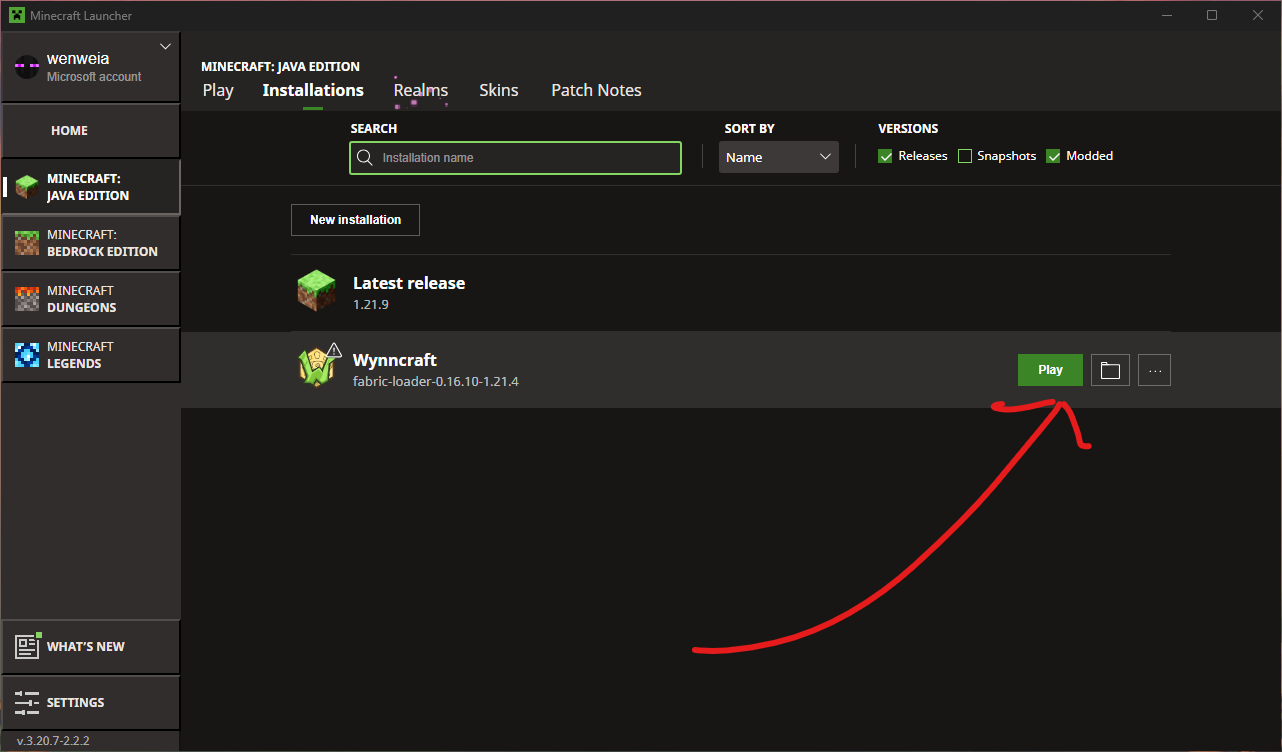The height and width of the screenshot is (752, 1282).
Task: Click the Wynncraft installation icon
Action: 317,366
